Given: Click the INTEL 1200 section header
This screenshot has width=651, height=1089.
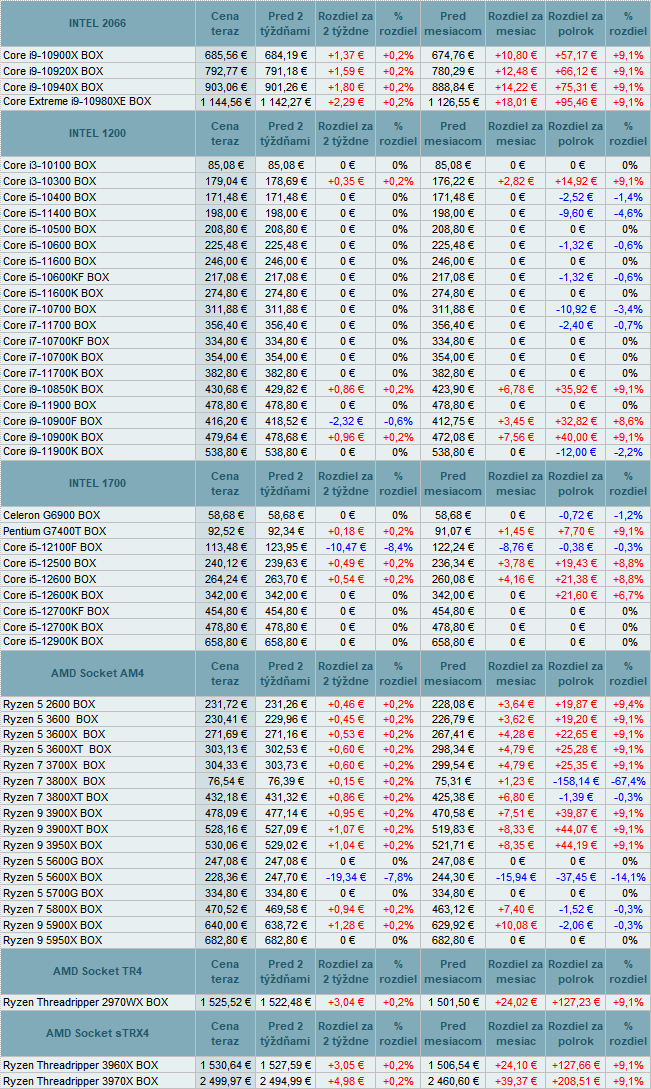Looking at the screenshot, I should pyautogui.click(x=97, y=133).
